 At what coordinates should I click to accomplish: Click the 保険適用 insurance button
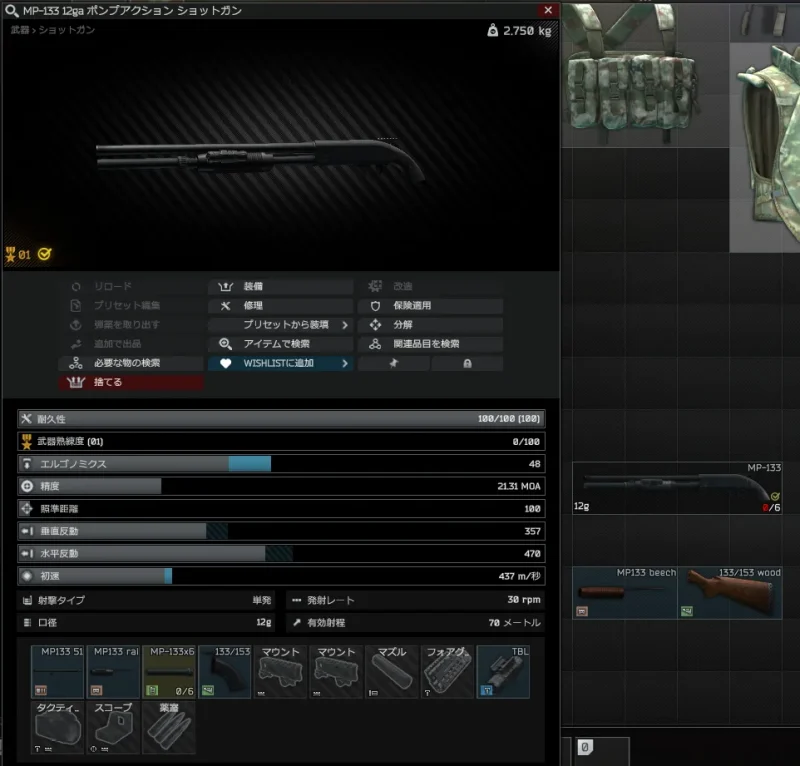click(x=431, y=306)
